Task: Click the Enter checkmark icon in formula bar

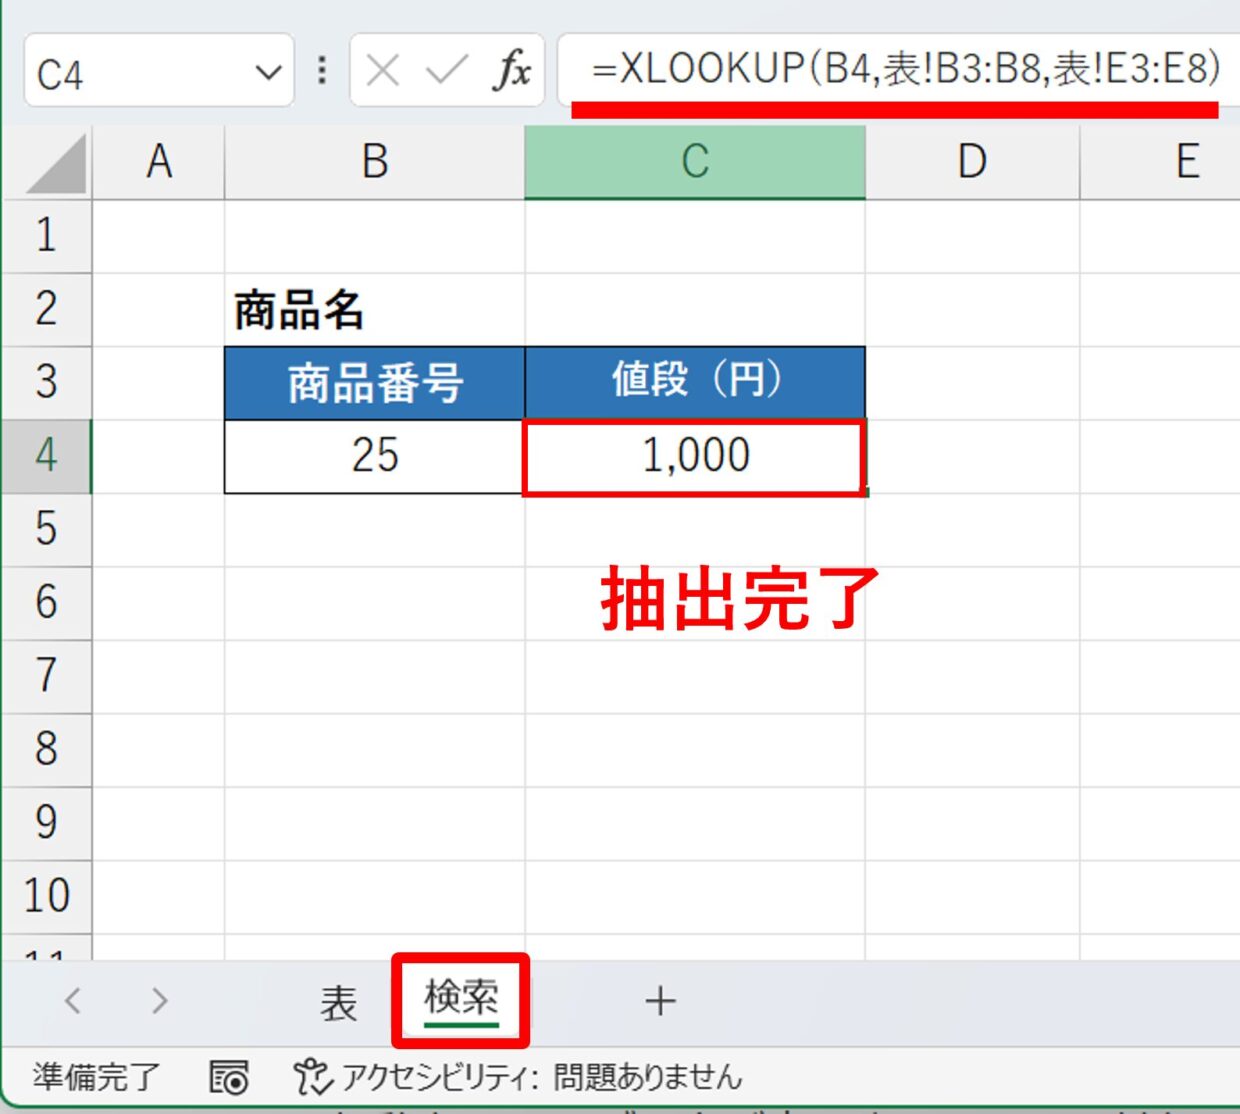Action: point(446,71)
